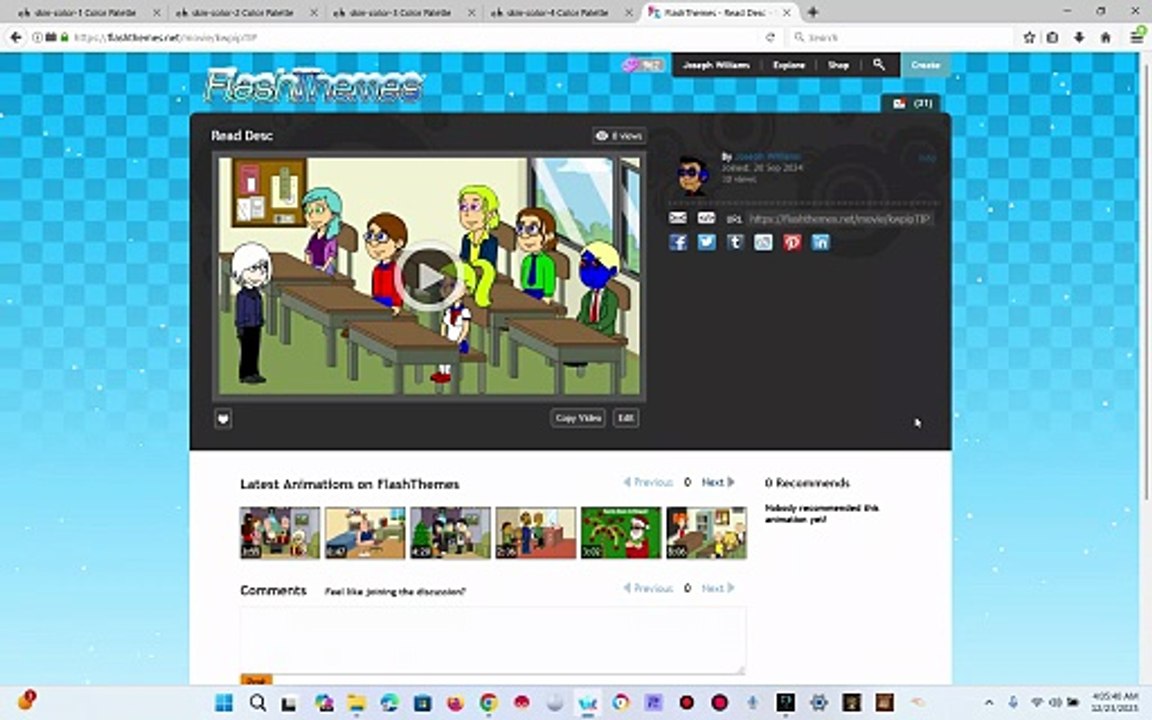
Task: Click the video URL field
Action: [x=840, y=218]
